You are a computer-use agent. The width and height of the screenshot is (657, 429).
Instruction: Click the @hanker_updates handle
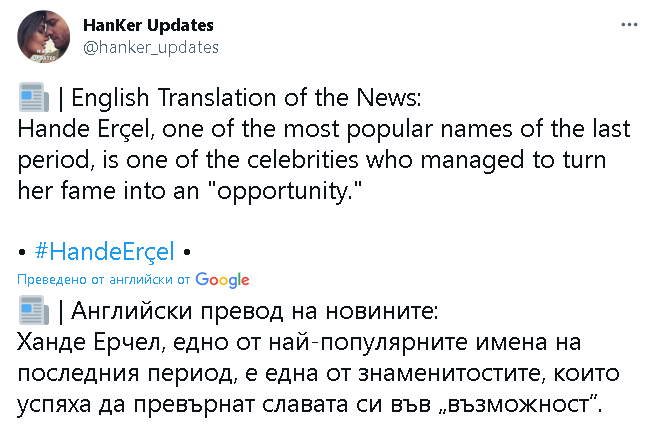151,47
